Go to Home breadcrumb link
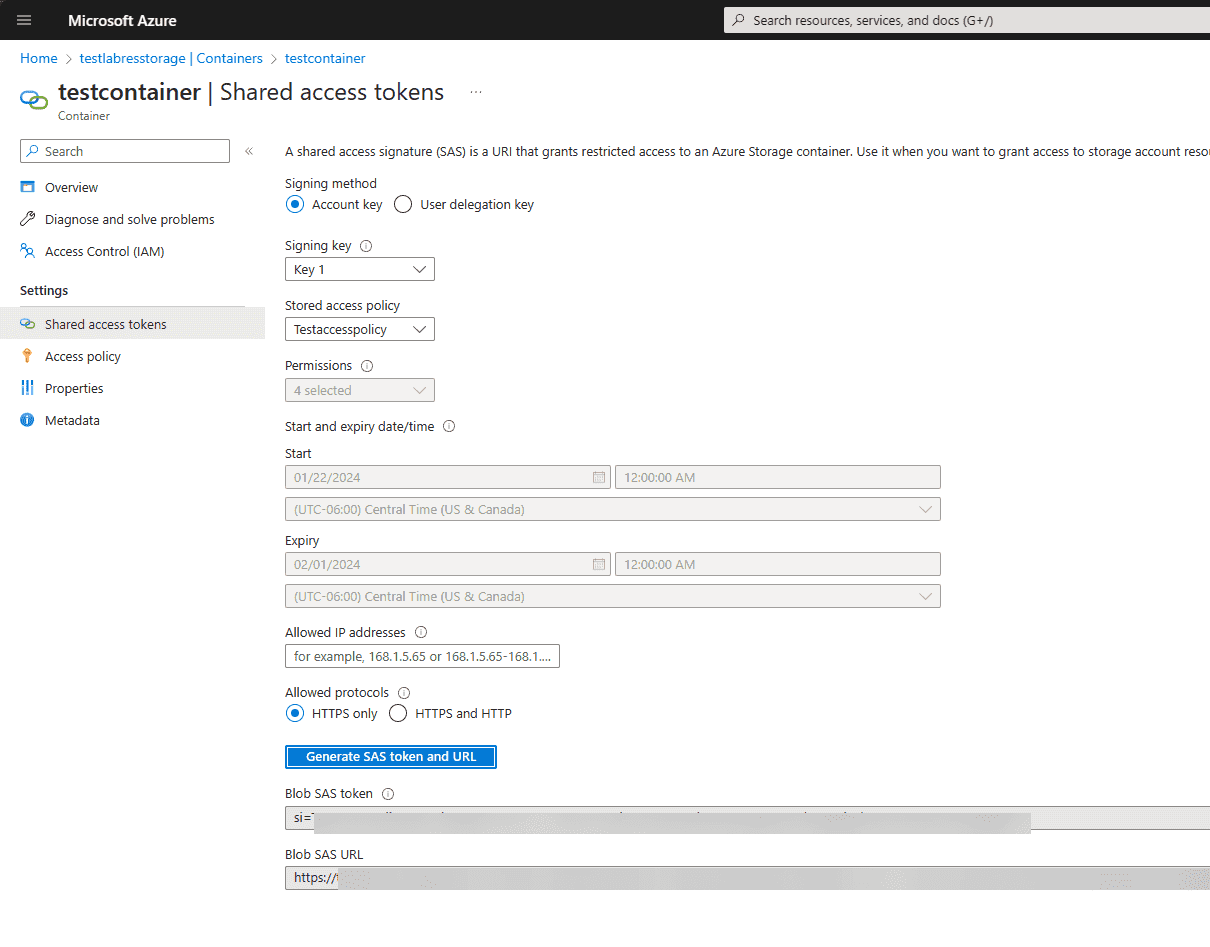 pyautogui.click(x=39, y=59)
